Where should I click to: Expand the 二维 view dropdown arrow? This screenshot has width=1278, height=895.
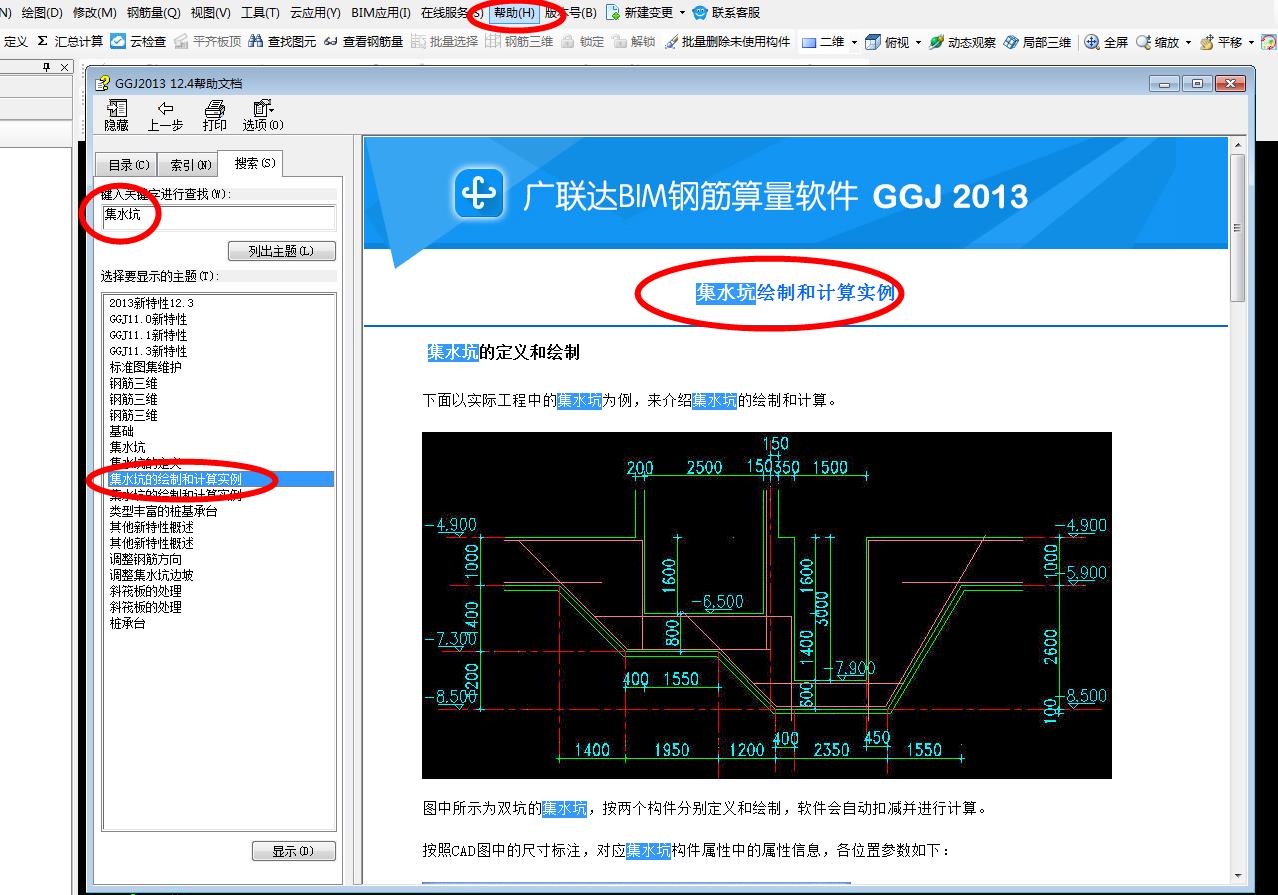tap(854, 42)
